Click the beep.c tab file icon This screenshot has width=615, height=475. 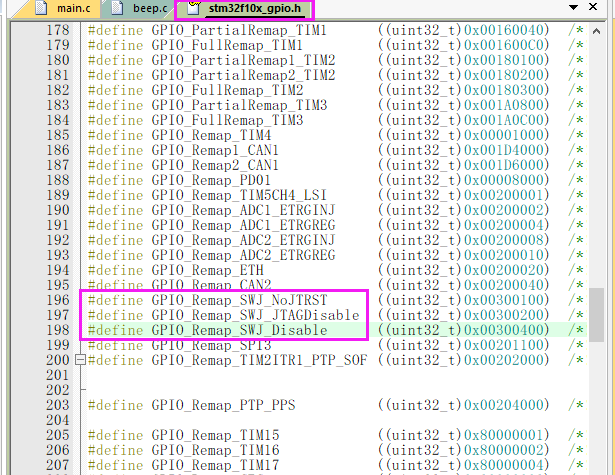pos(117,8)
